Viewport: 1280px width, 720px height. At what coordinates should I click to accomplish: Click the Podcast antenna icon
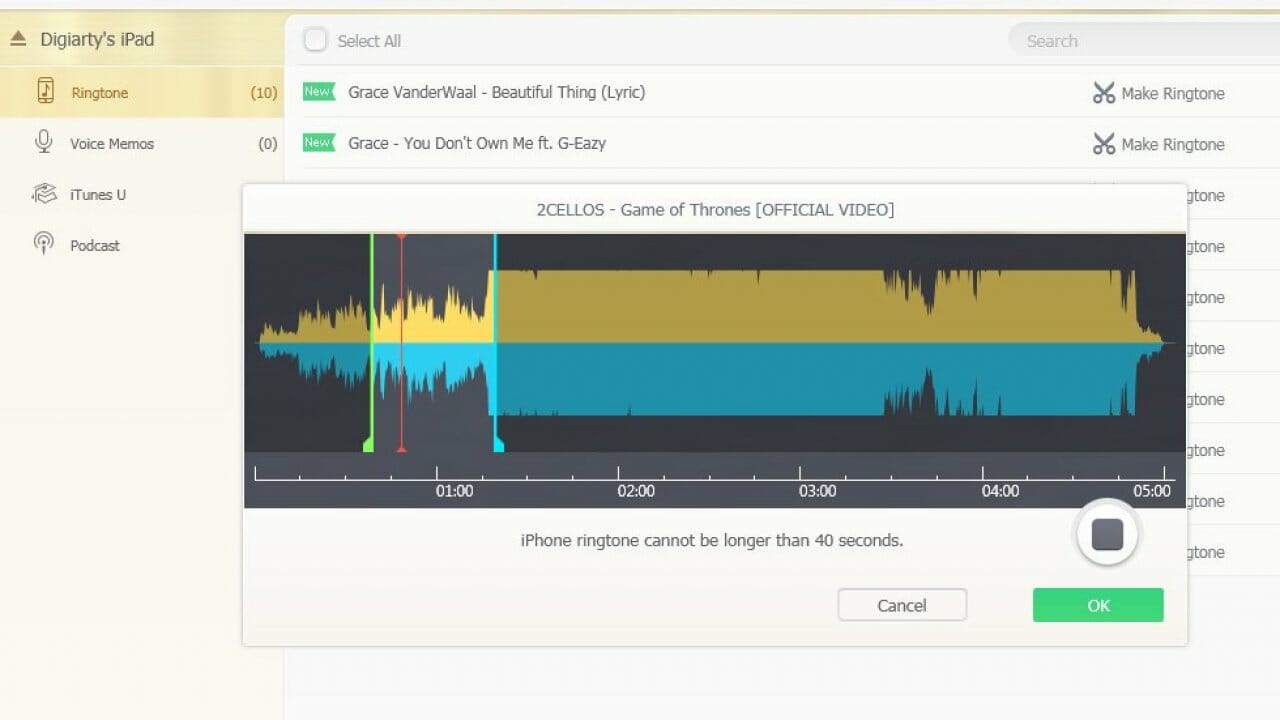click(44, 244)
